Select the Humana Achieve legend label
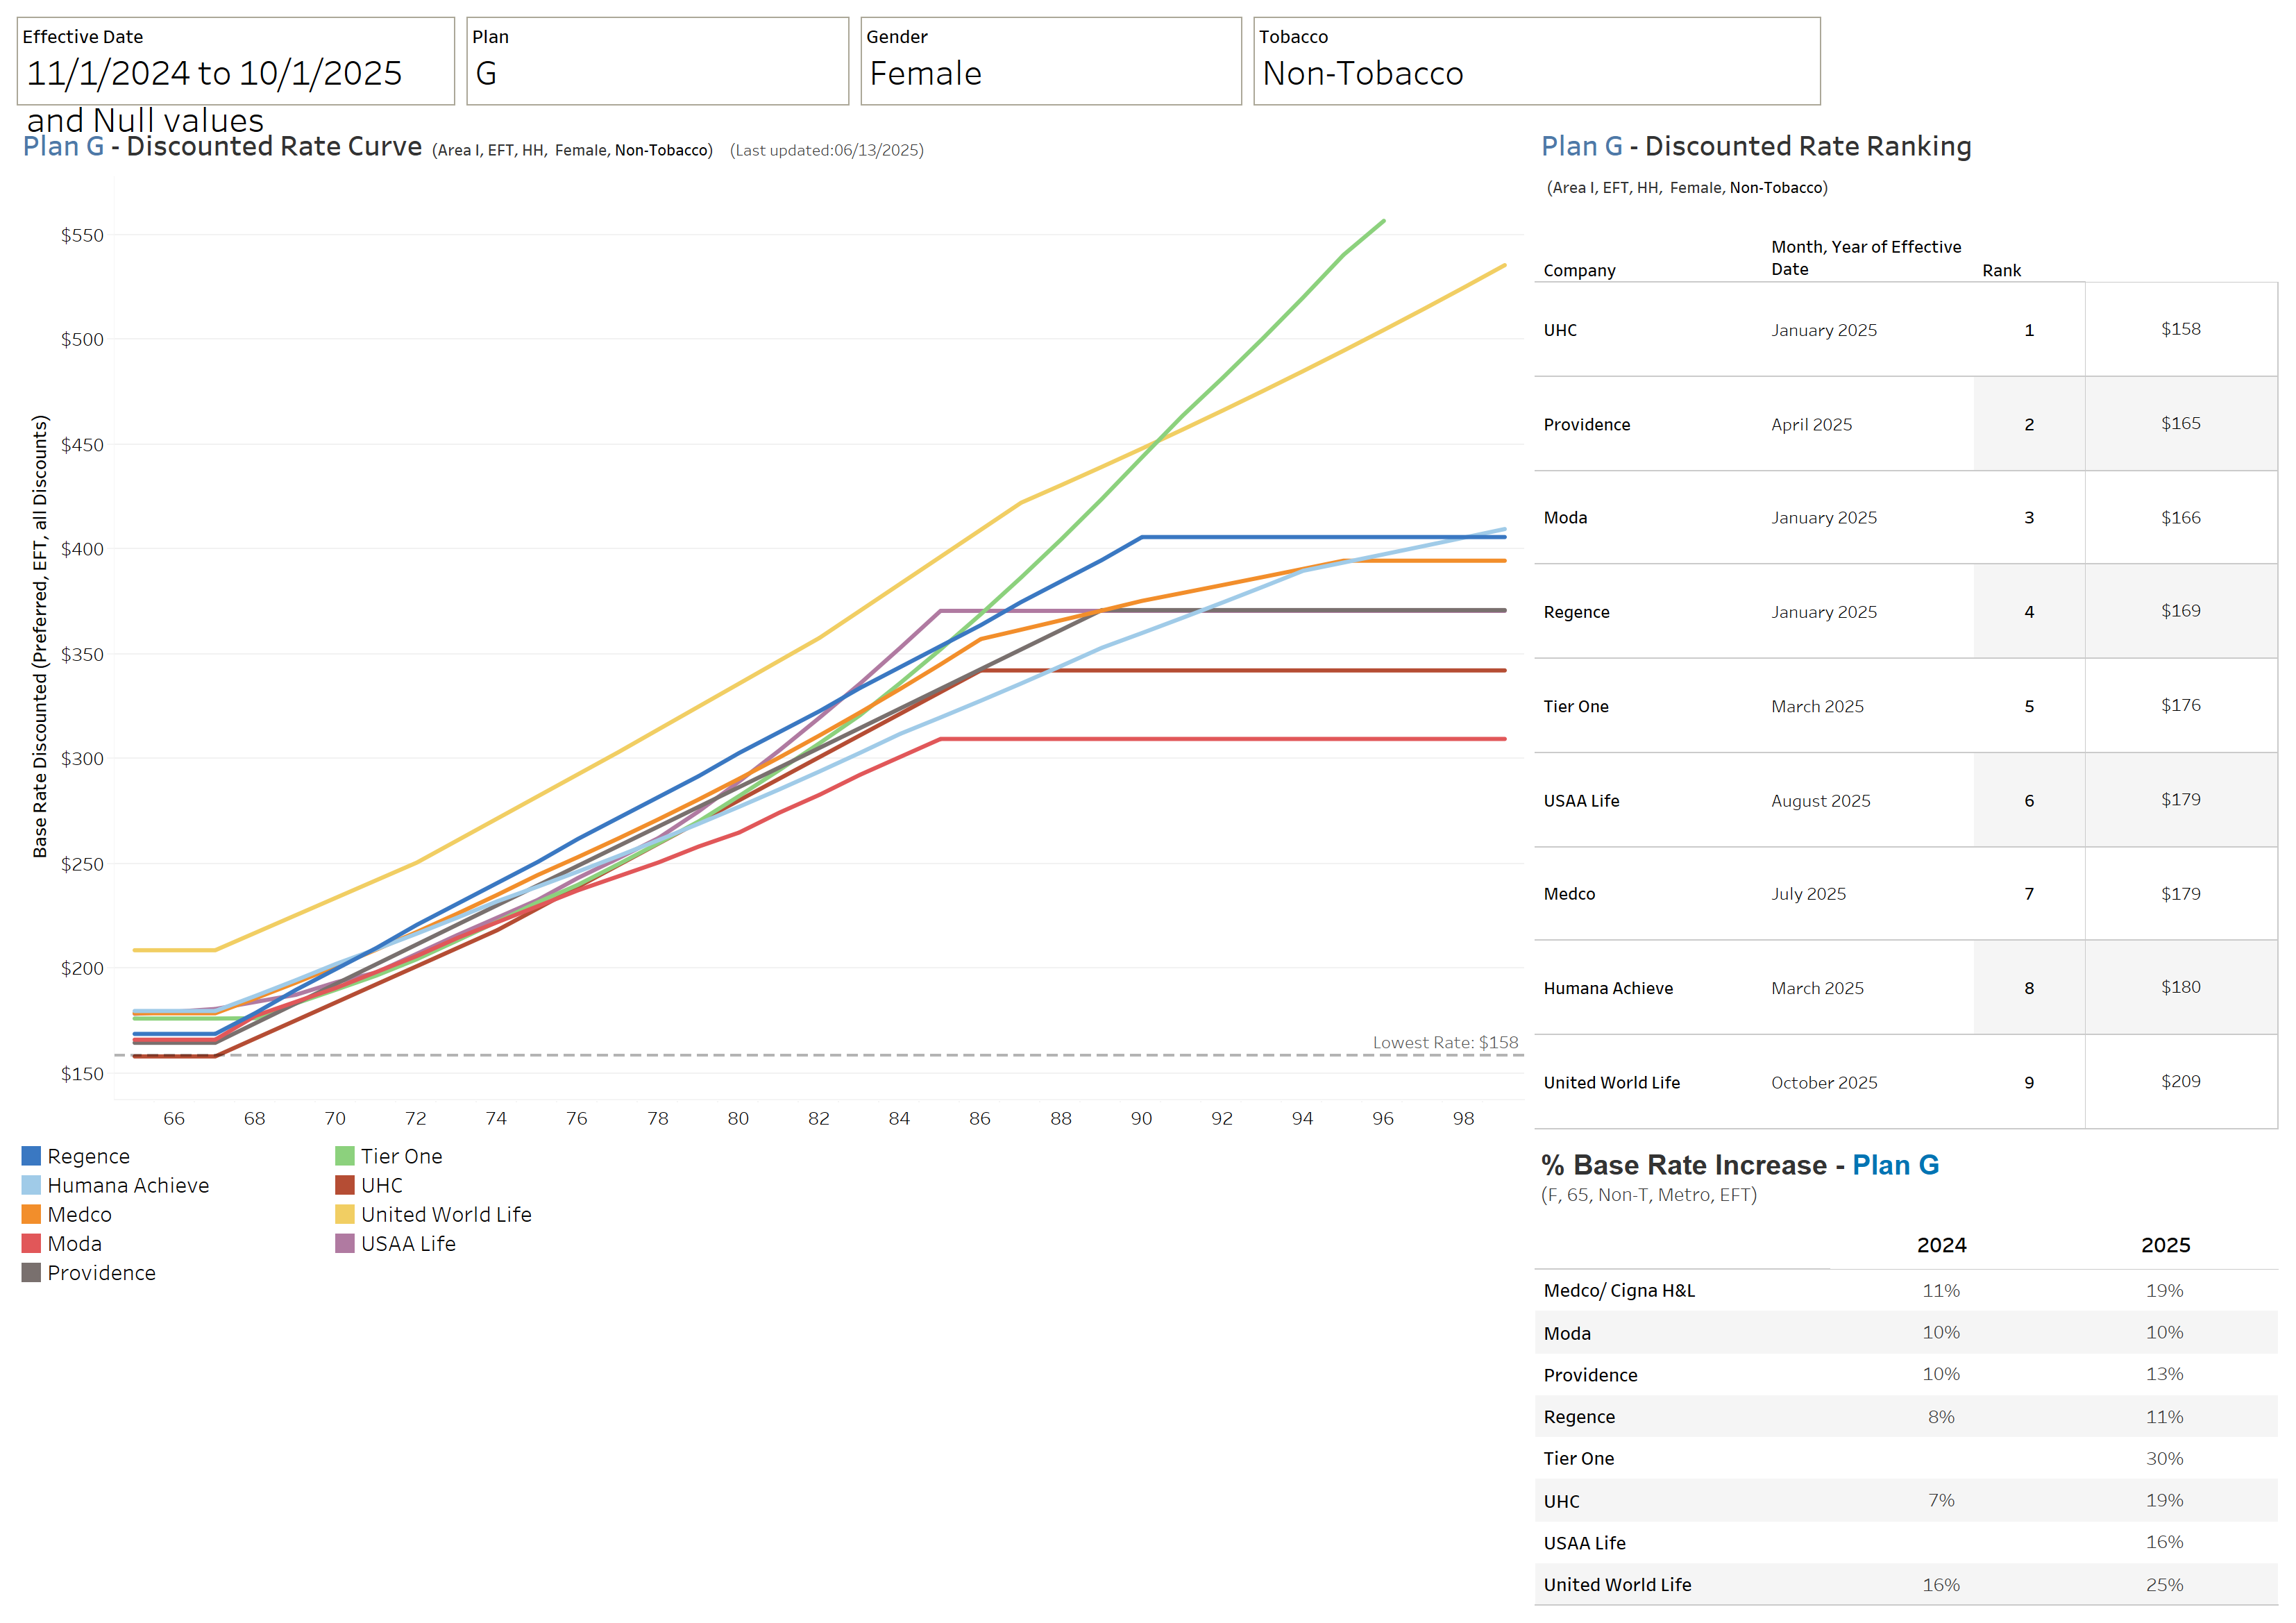 129,1185
